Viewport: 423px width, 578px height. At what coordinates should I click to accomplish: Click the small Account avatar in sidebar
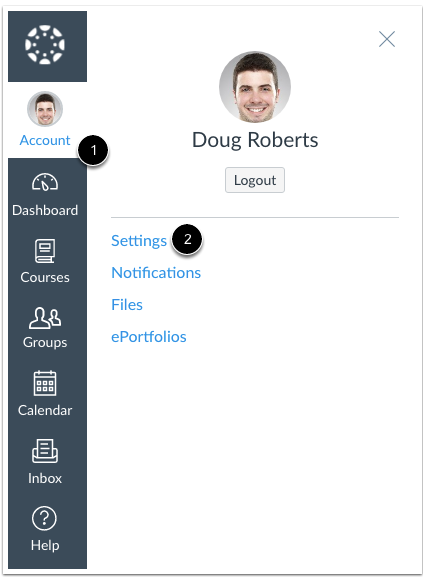coord(45,109)
